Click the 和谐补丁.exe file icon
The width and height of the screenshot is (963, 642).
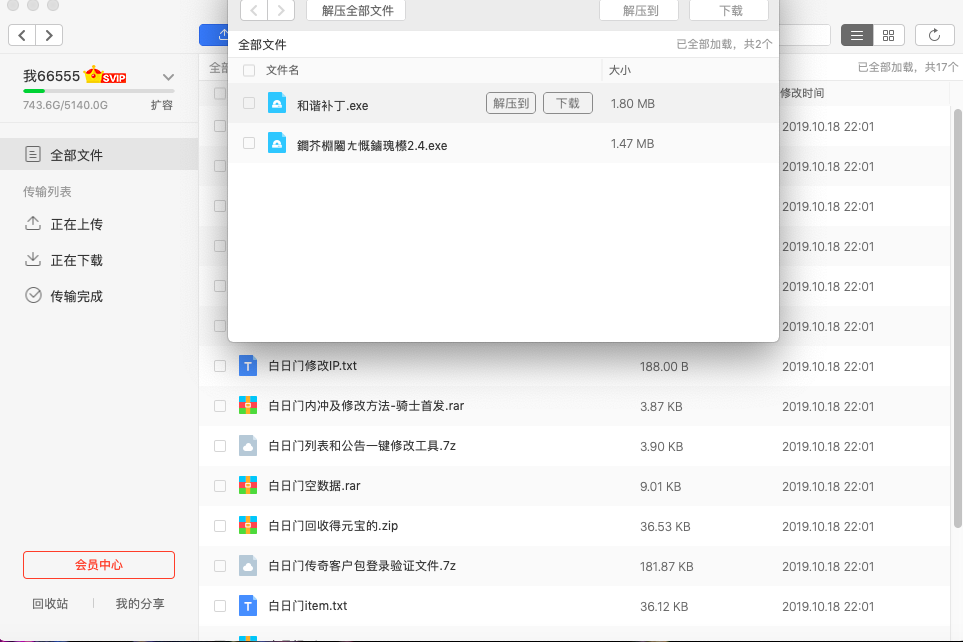coord(277,104)
